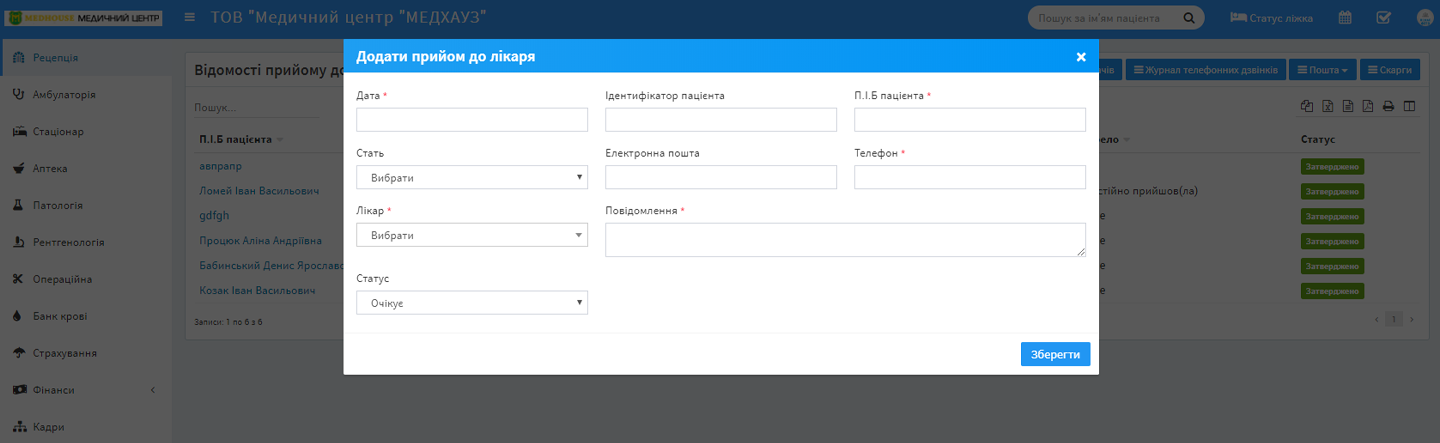
Task: Focus the Телефон input field
Action: point(970,177)
